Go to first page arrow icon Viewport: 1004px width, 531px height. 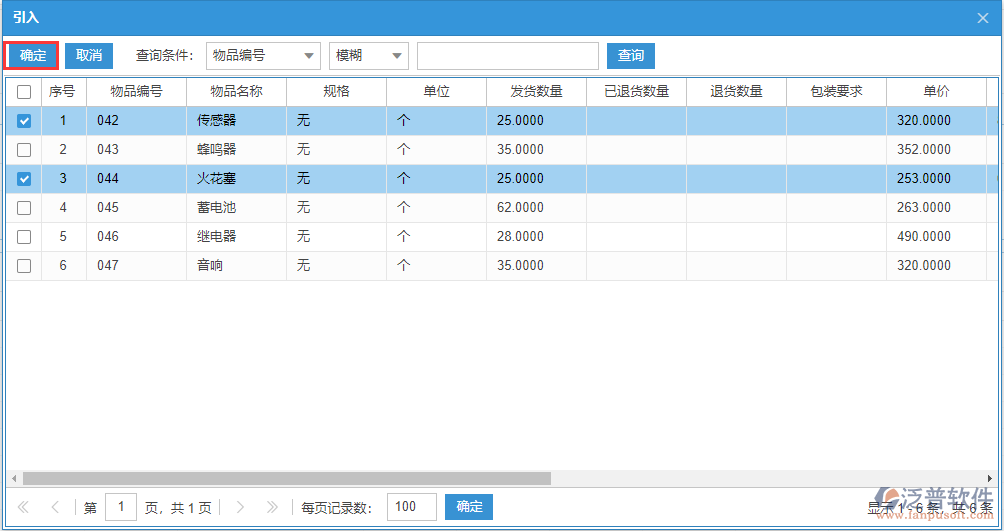pos(23,507)
